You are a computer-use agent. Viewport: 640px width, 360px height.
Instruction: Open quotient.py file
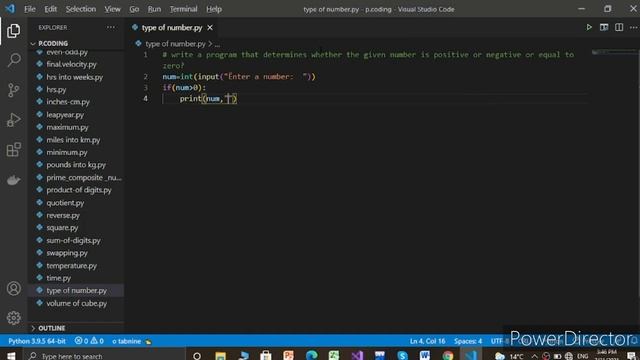(65, 202)
